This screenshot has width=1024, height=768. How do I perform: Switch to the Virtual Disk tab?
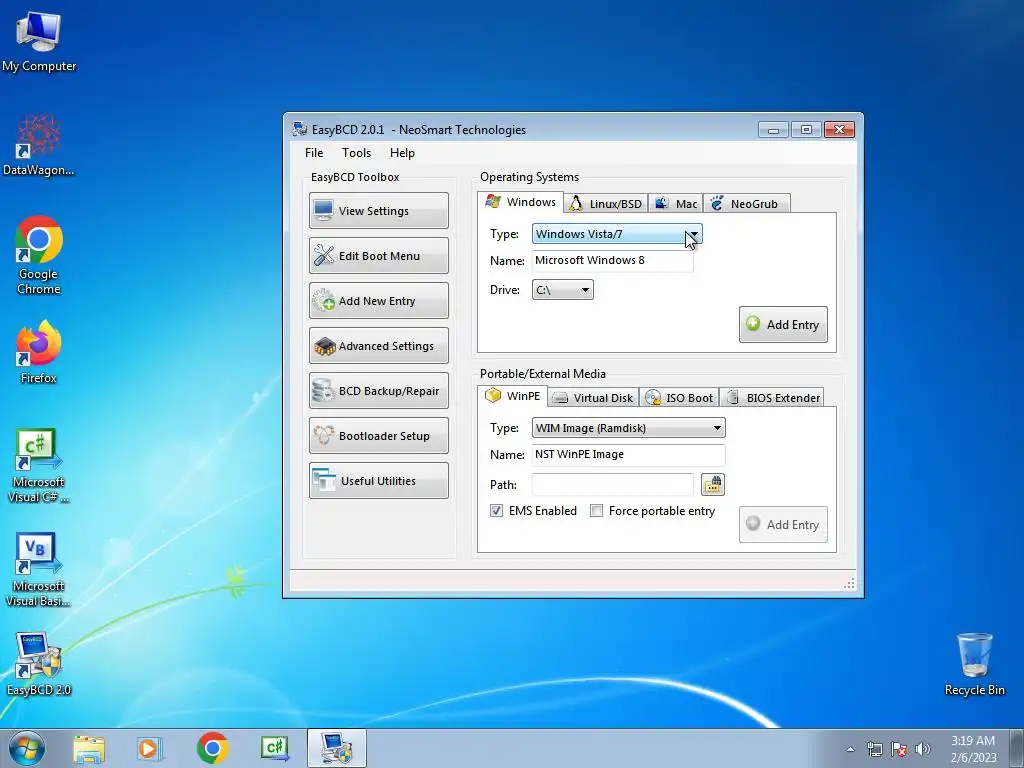(x=593, y=398)
